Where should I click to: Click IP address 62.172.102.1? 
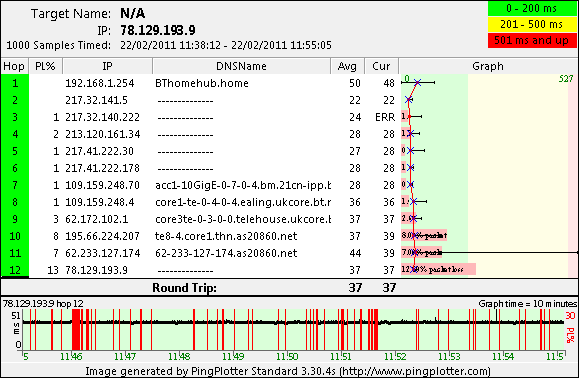coord(96,219)
